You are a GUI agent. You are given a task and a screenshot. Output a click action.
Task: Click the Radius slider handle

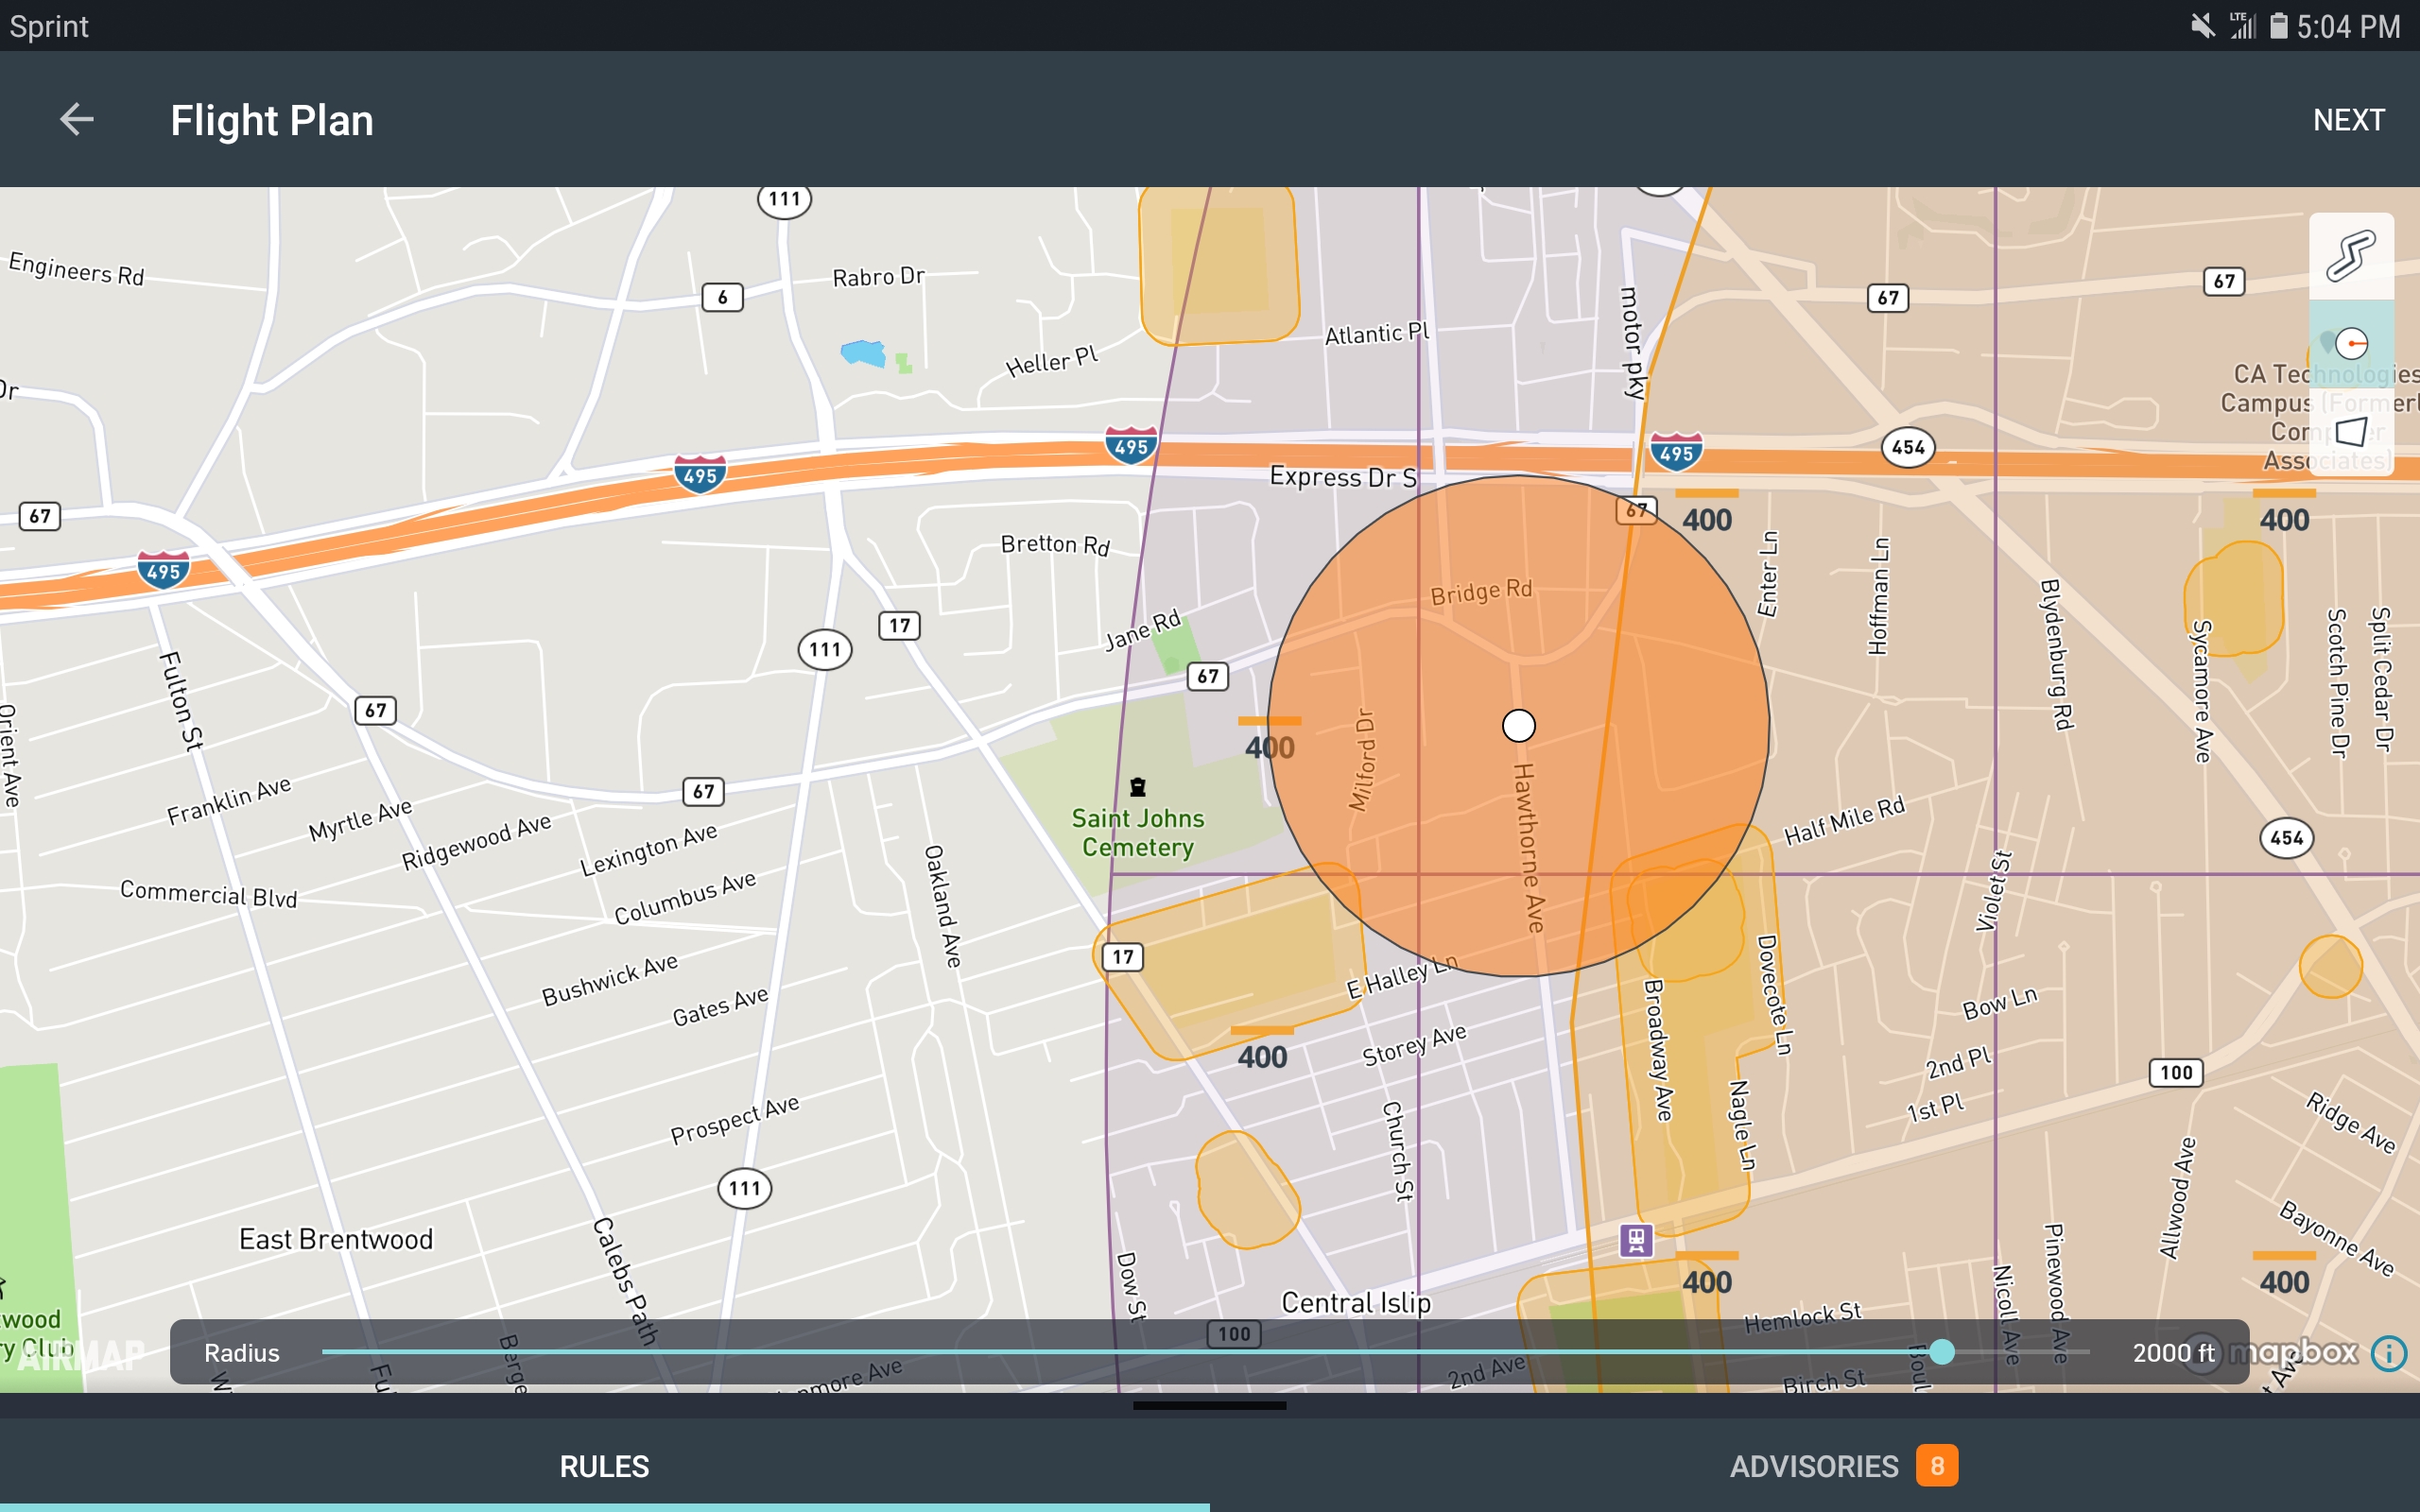pos(1942,1352)
